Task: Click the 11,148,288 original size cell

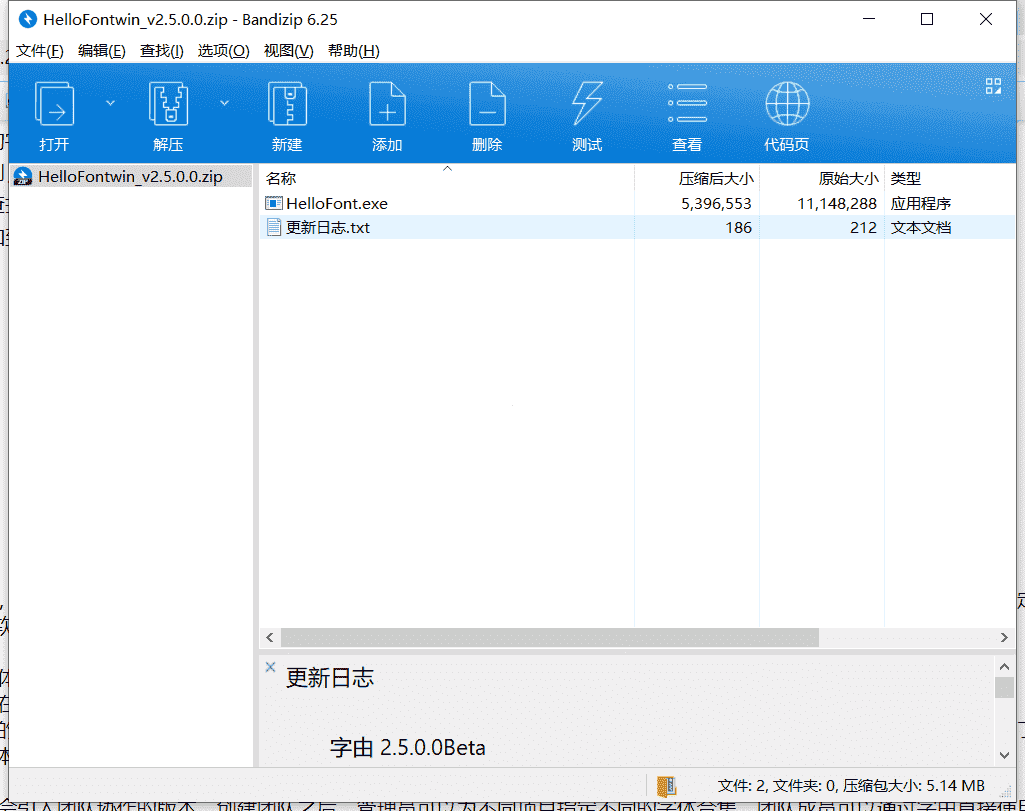Action: tap(837, 204)
